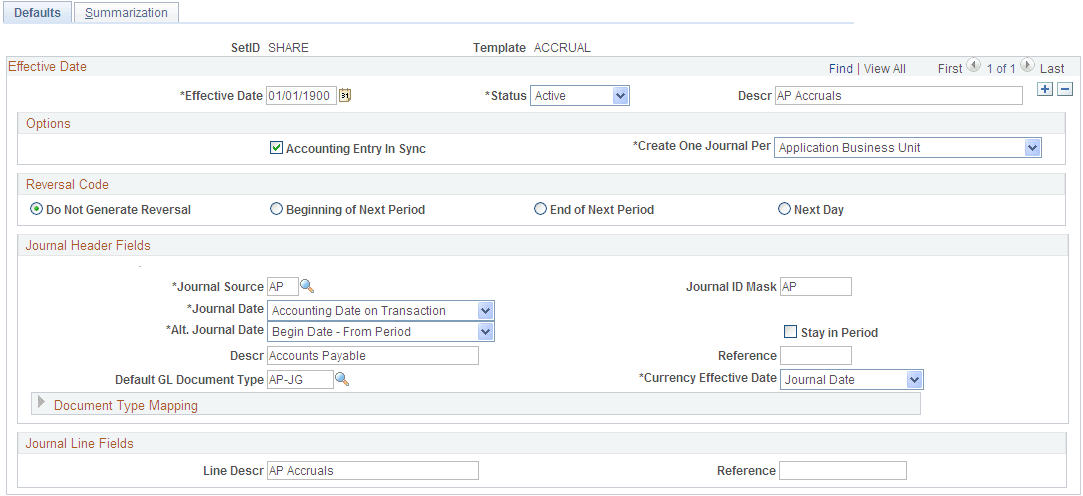This screenshot has width=1083, height=496.
Task: Click the Reversal Code heading
Action: click(67, 184)
